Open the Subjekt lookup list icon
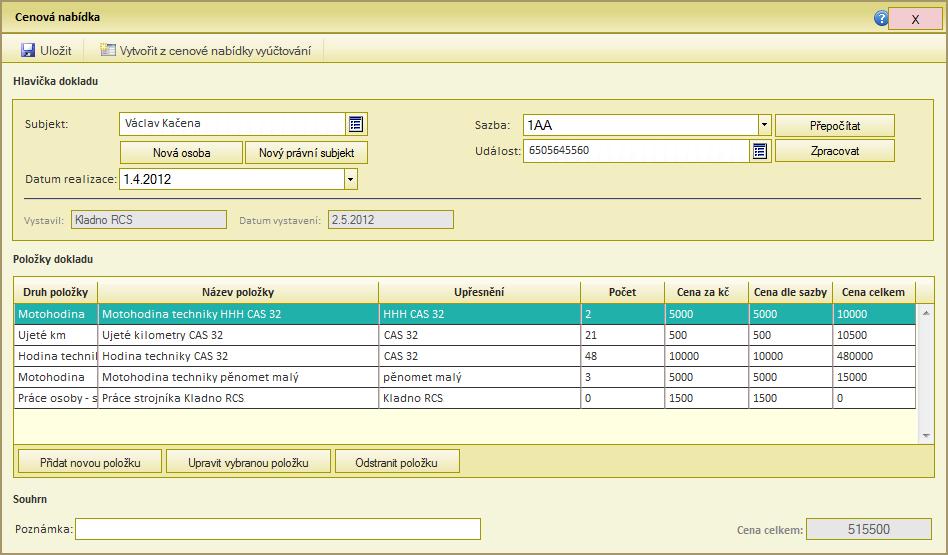Screen dimensions: 948x555 (x=356, y=124)
